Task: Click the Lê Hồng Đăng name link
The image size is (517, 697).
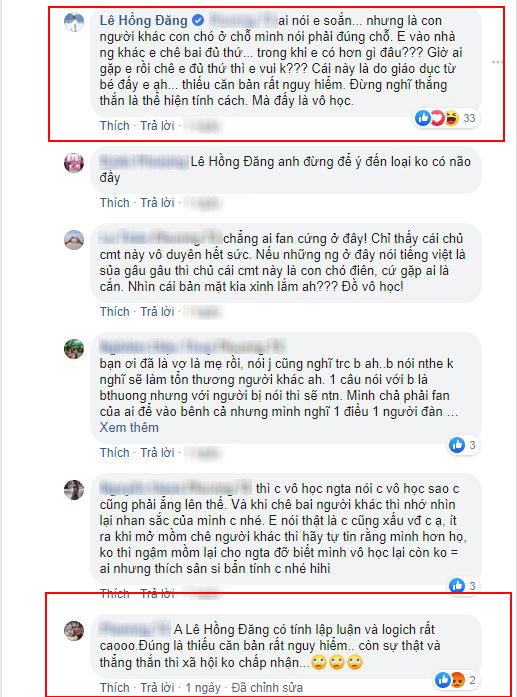Action: [x=144, y=20]
